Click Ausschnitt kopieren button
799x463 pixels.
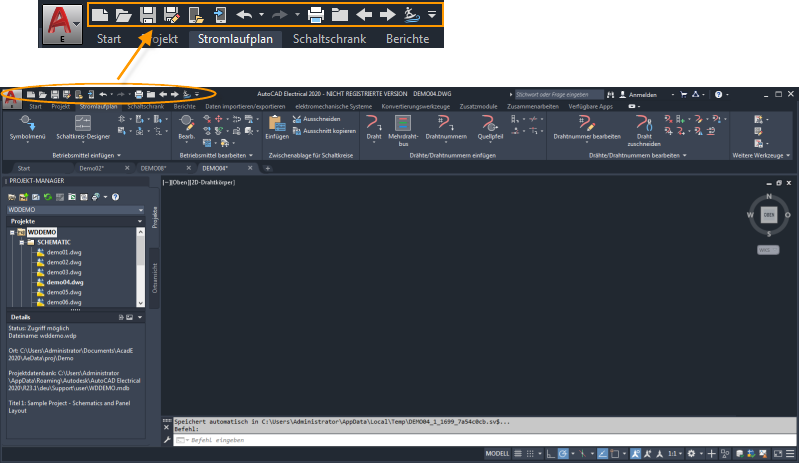coord(325,131)
